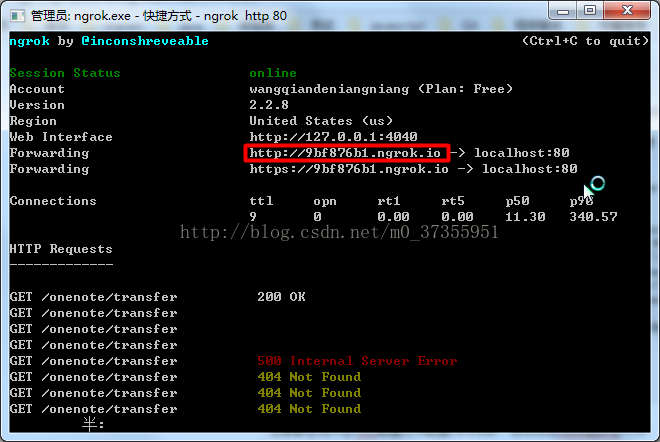Screen dimensions: 660x442
Task: Click the '200 OK' response status
Action: tap(281, 297)
